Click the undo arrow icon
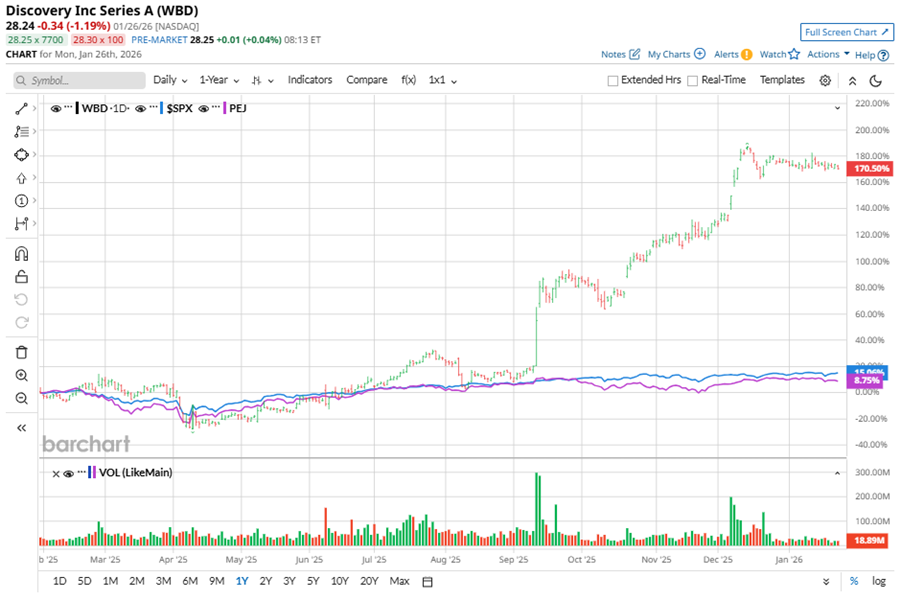 (21, 300)
